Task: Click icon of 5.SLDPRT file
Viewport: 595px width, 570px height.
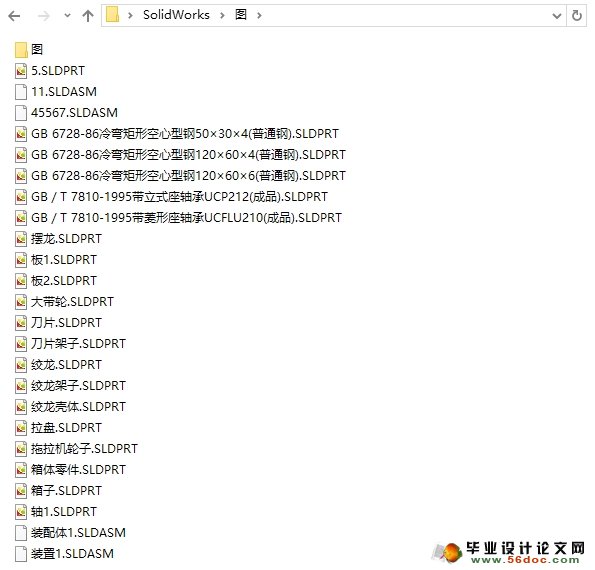Action: point(21,71)
